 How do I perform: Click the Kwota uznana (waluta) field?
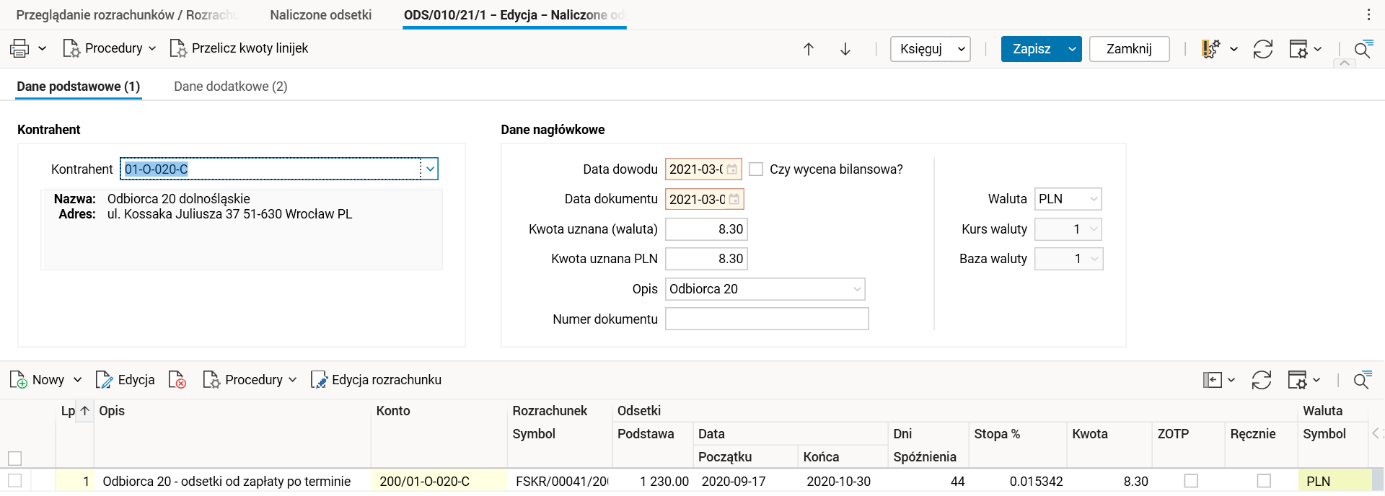click(706, 229)
